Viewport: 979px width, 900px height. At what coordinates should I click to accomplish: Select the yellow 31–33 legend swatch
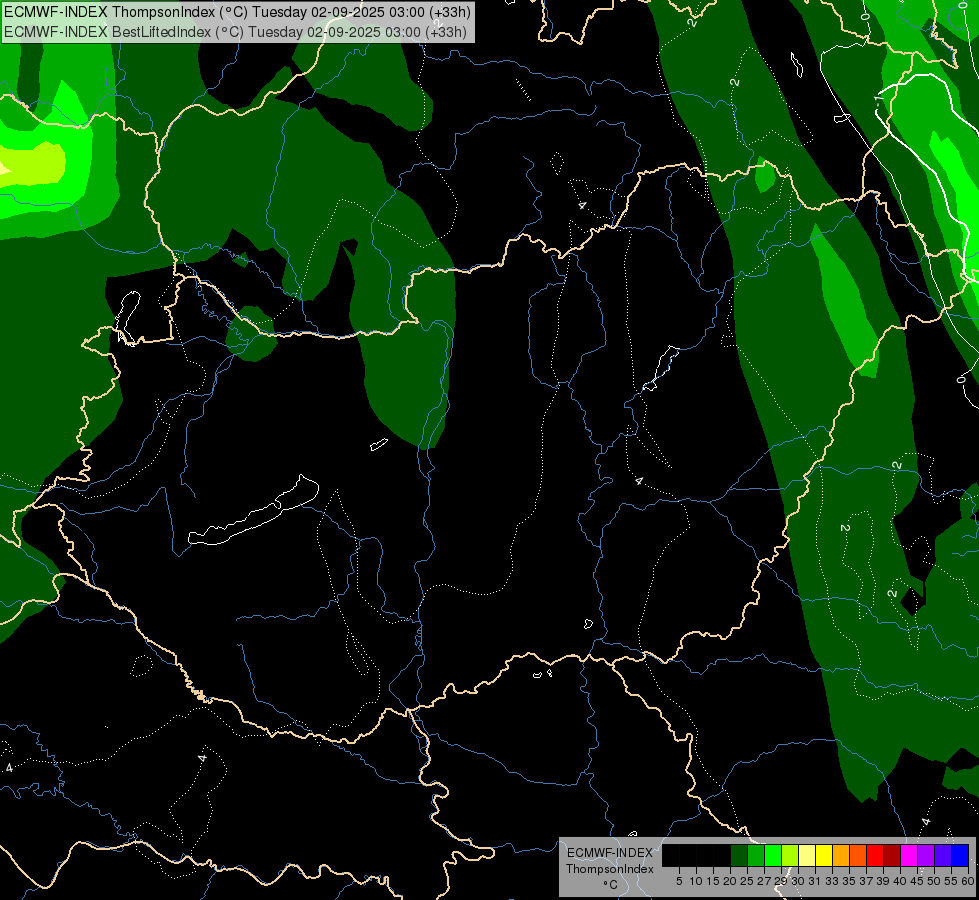tap(824, 855)
